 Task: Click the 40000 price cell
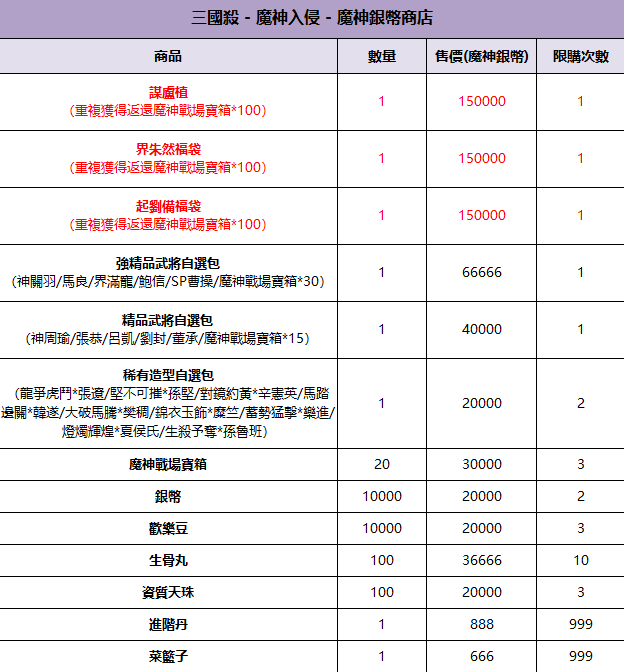pos(482,329)
